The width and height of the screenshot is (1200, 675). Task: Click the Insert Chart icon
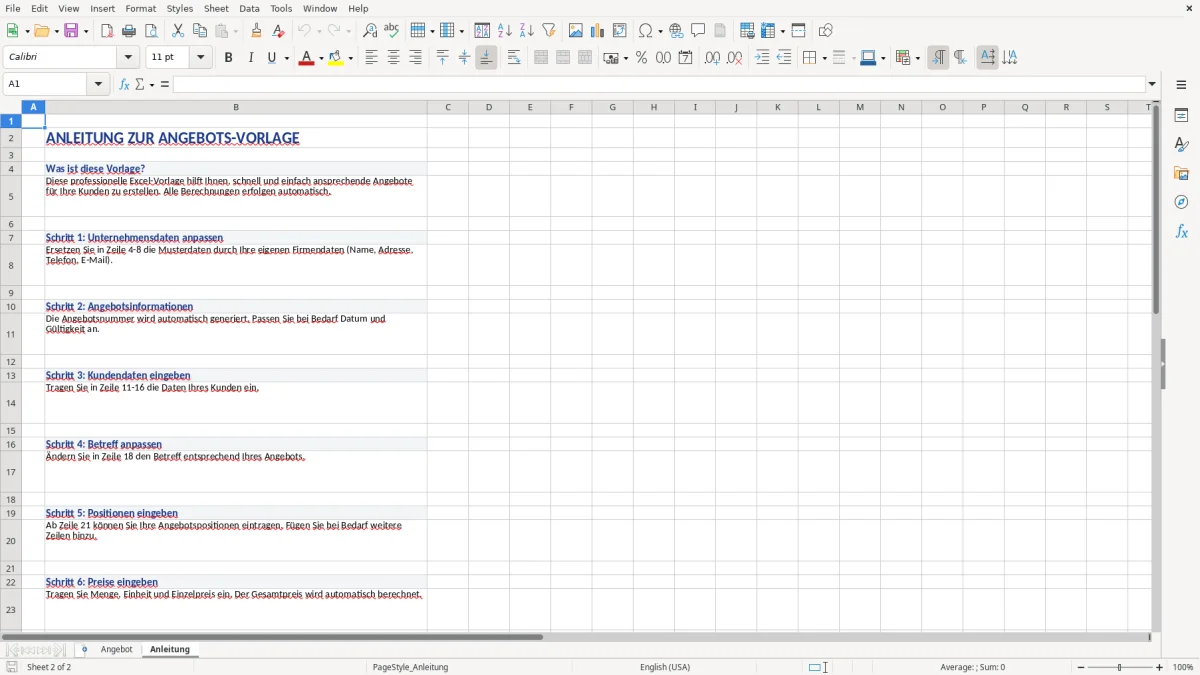click(x=598, y=31)
